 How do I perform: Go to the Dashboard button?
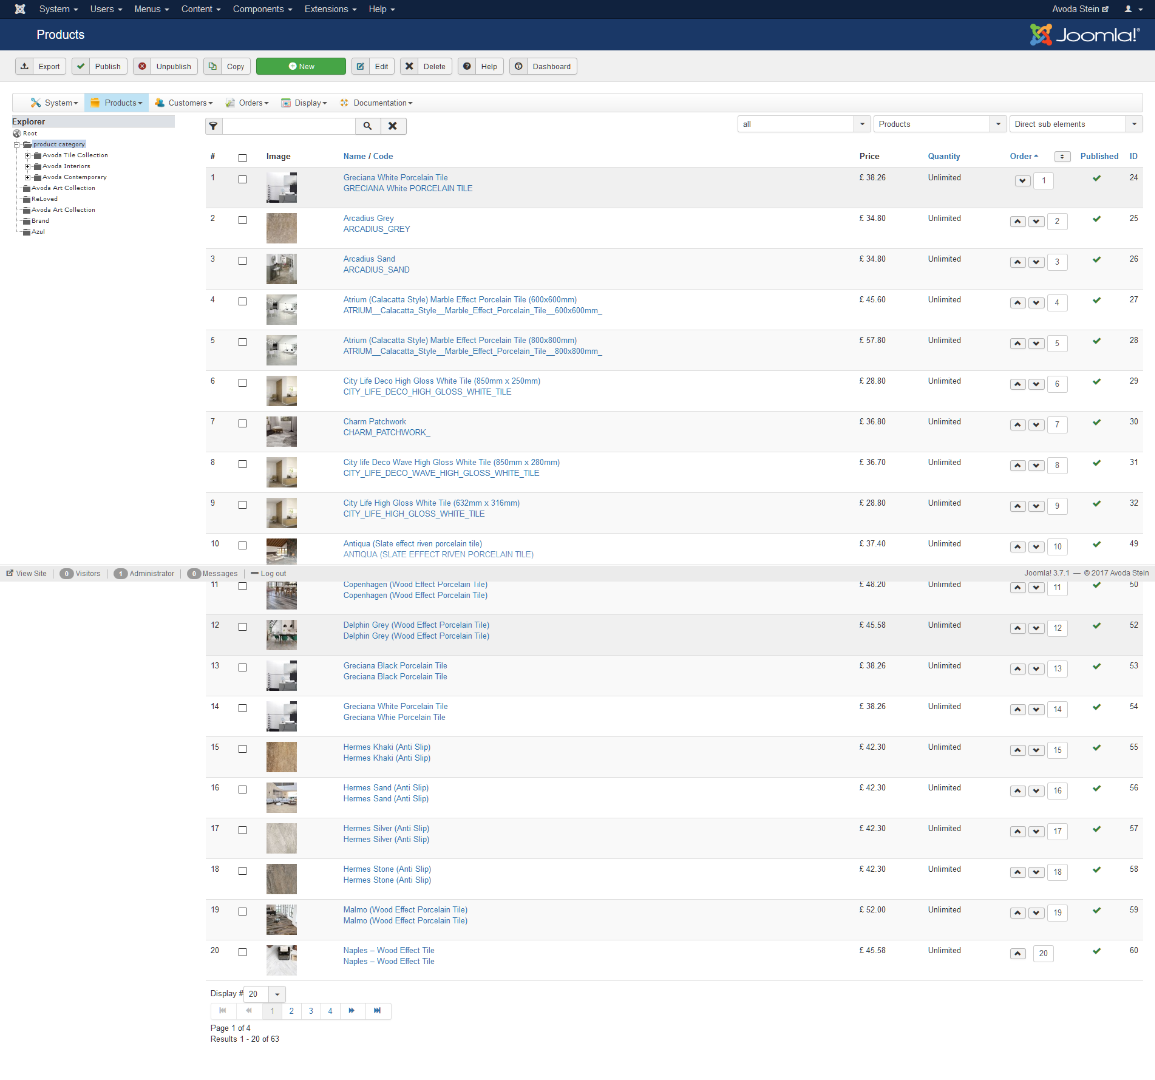pyautogui.click(x=543, y=66)
